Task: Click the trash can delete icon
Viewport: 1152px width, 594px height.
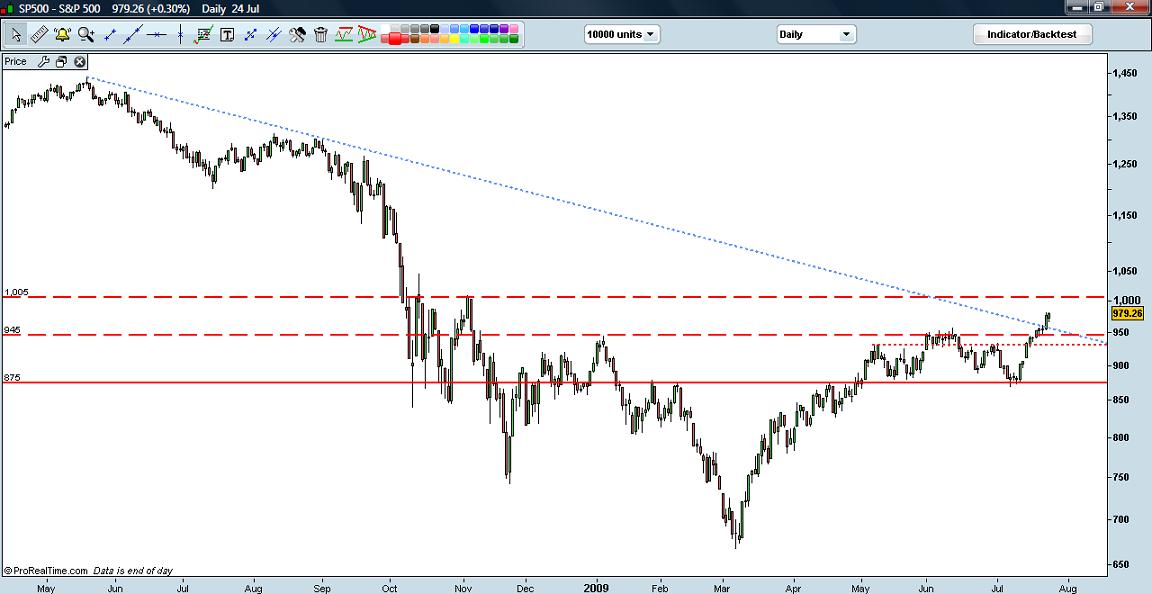Action: click(320, 34)
